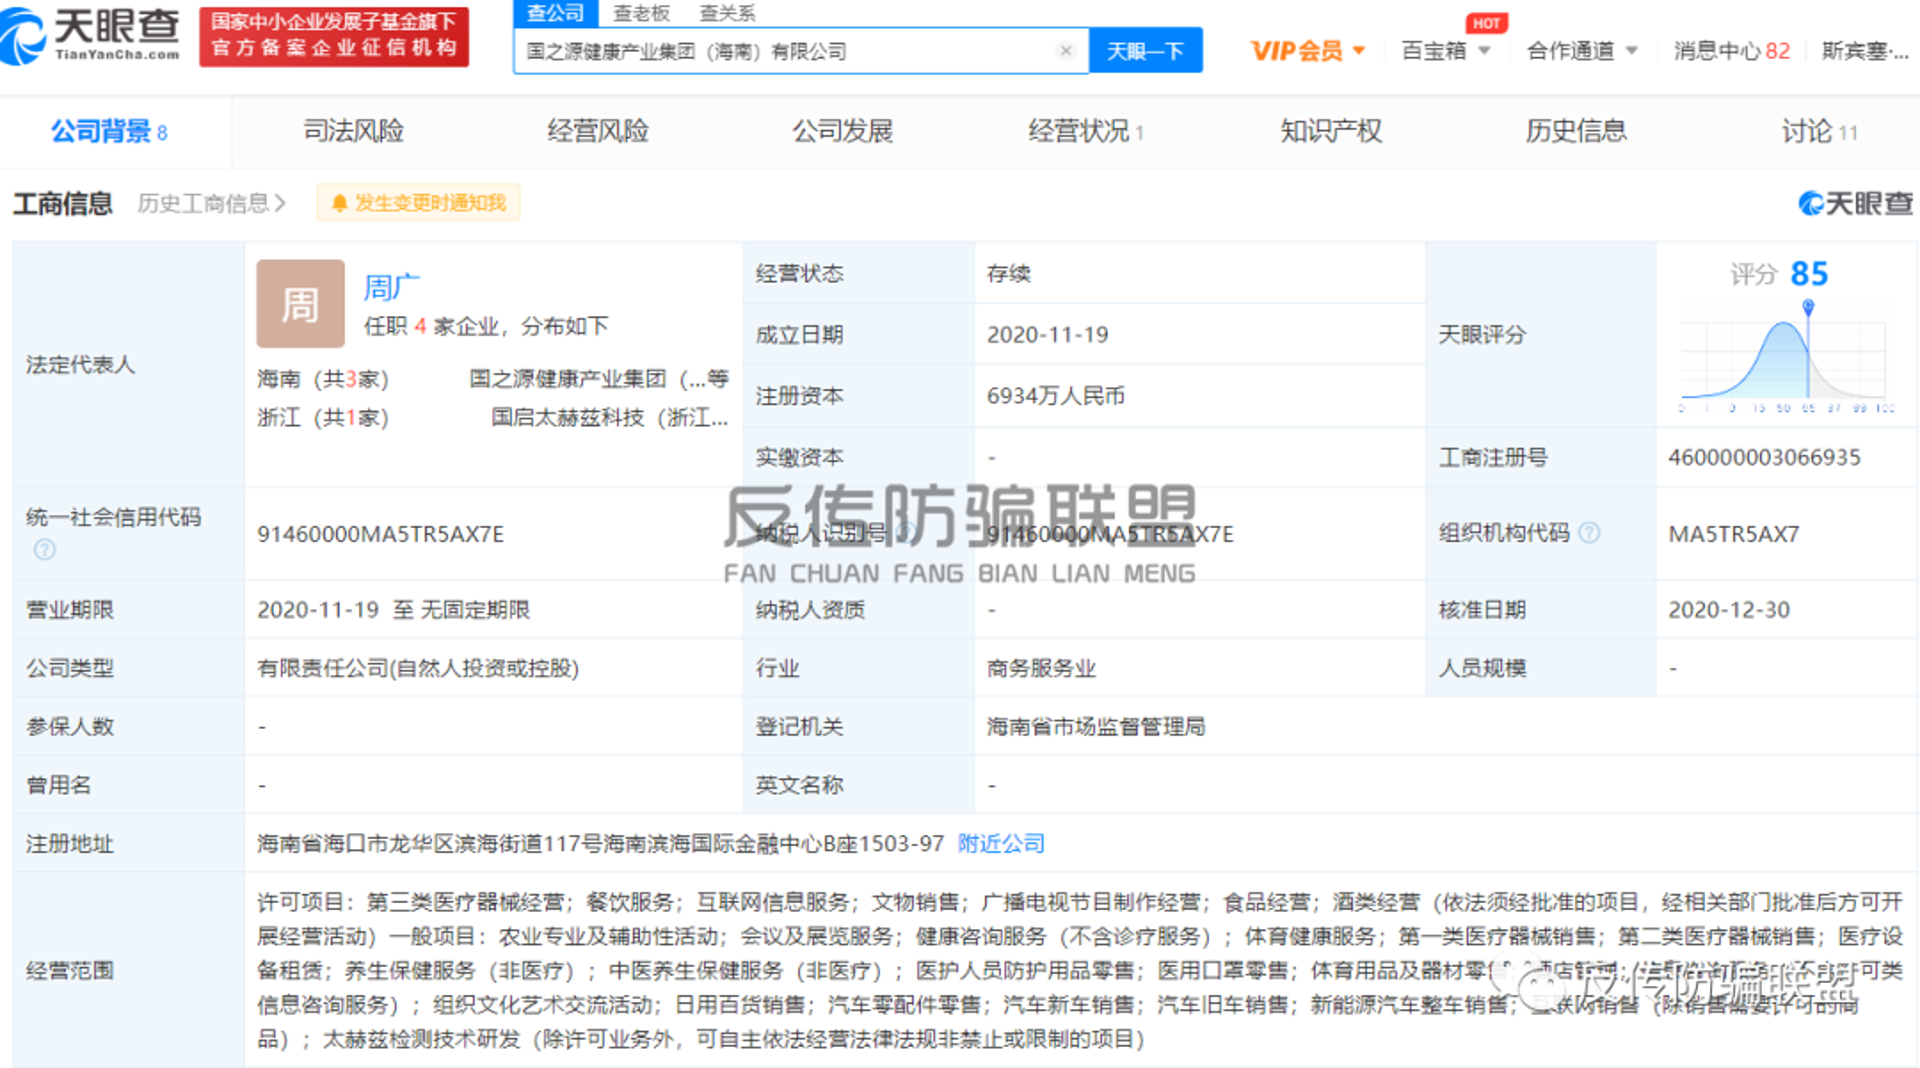Viewport: 1920px width, 1068px height.
Task: Switch to the 历史信息 tab
Action: coord(1575,131)
